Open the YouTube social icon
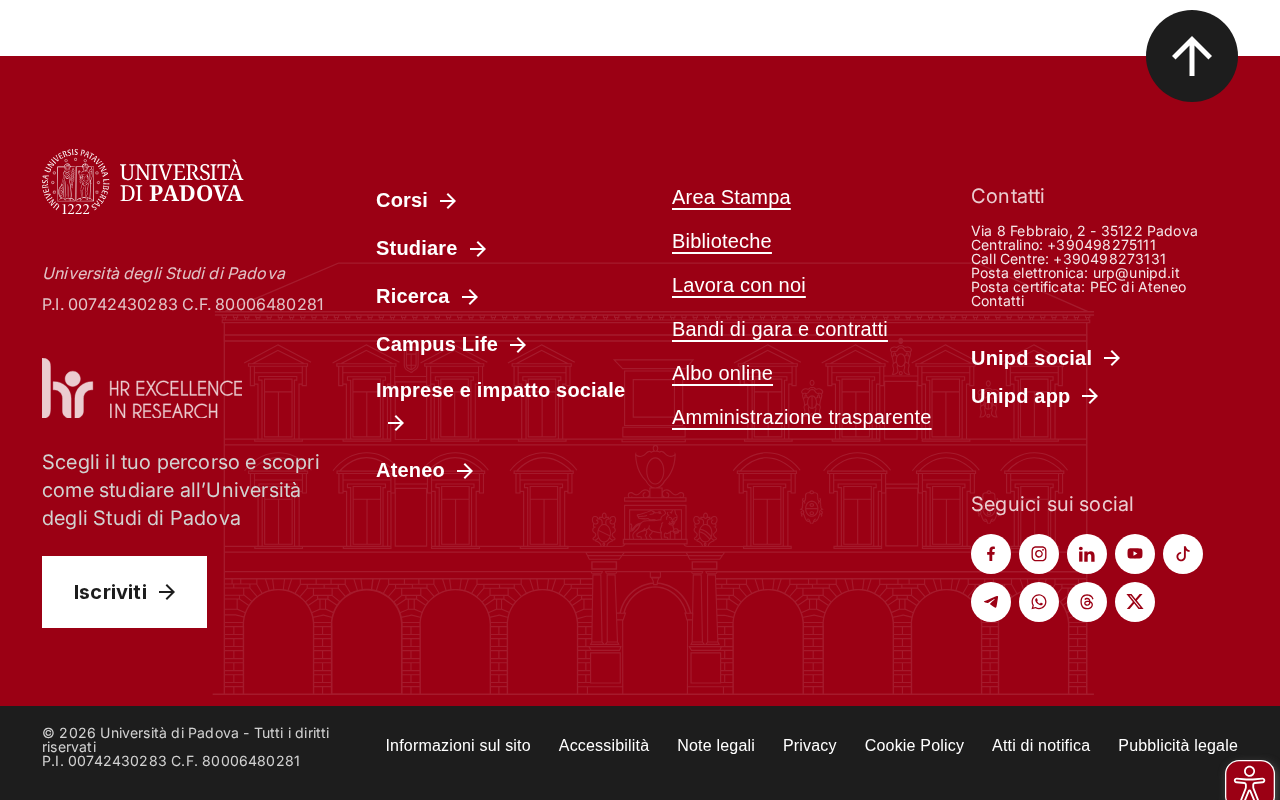1280x800 pixels. 1135,554
